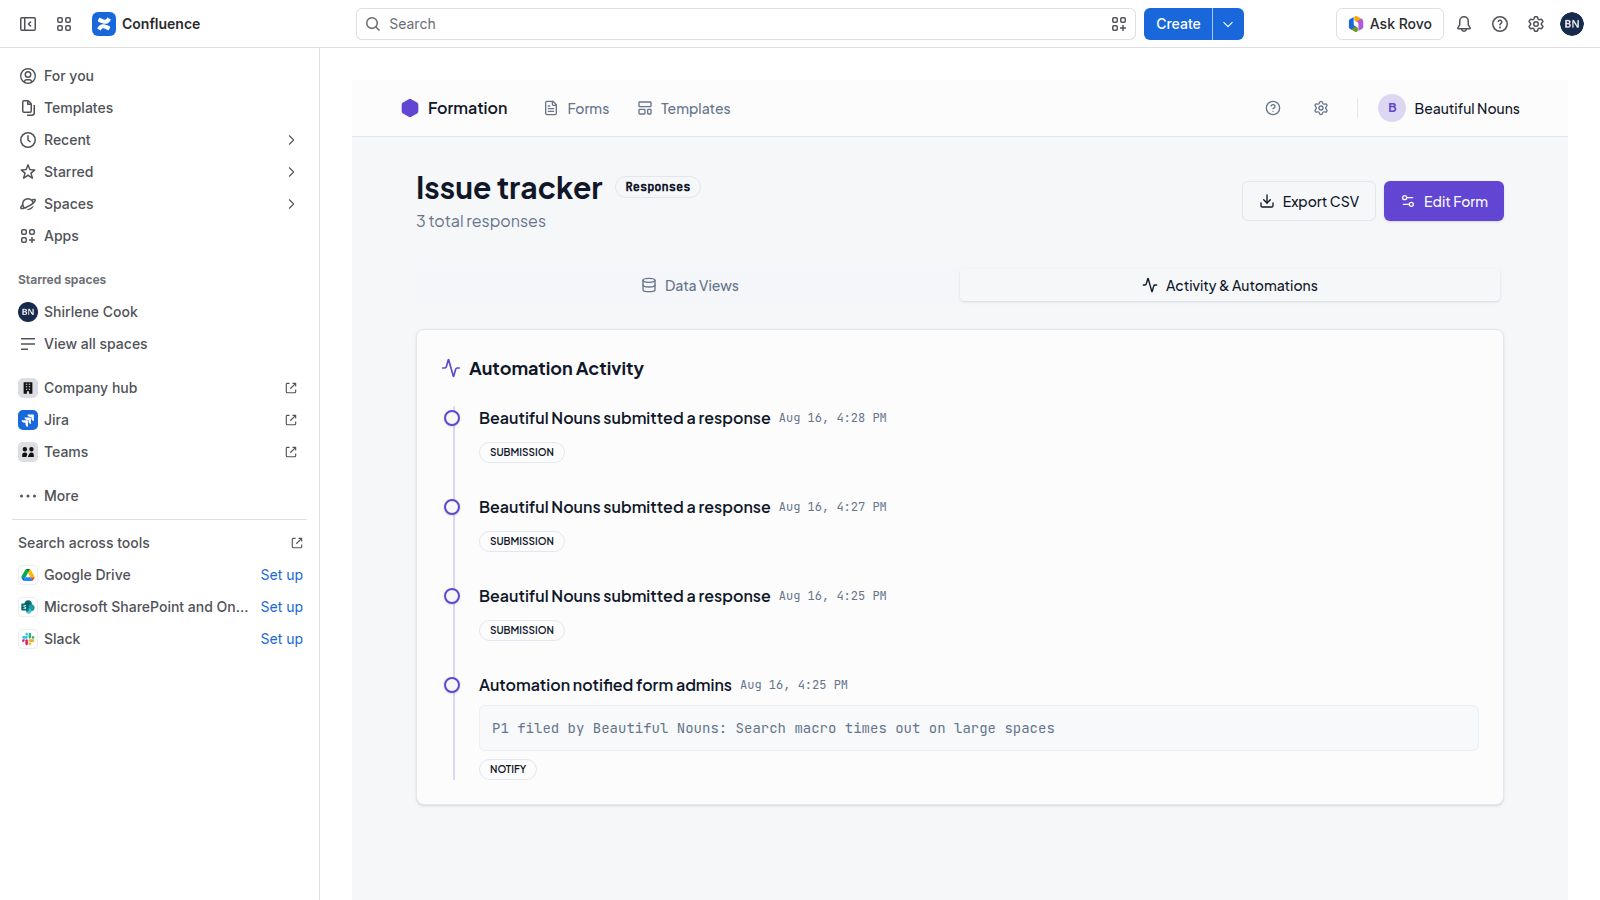The width and height of the screenshot is (1600, 900).
Task: Click the Search across tools external link icon
Action: pos(297,543)
